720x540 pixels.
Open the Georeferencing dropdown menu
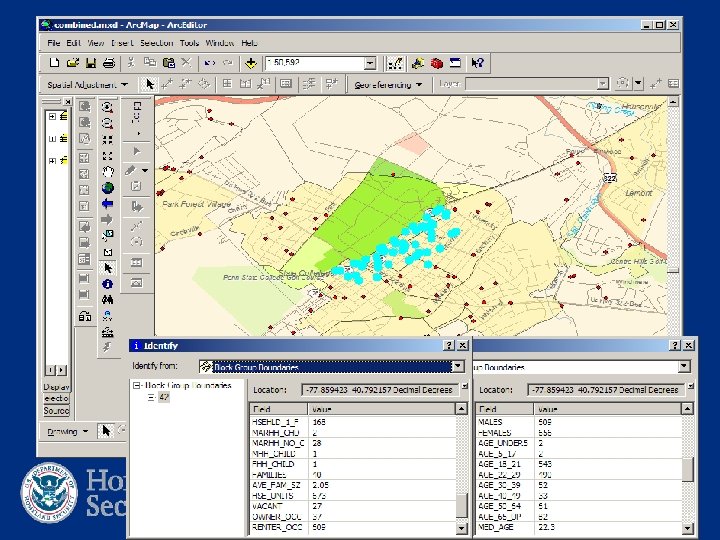tap(388, 85)
